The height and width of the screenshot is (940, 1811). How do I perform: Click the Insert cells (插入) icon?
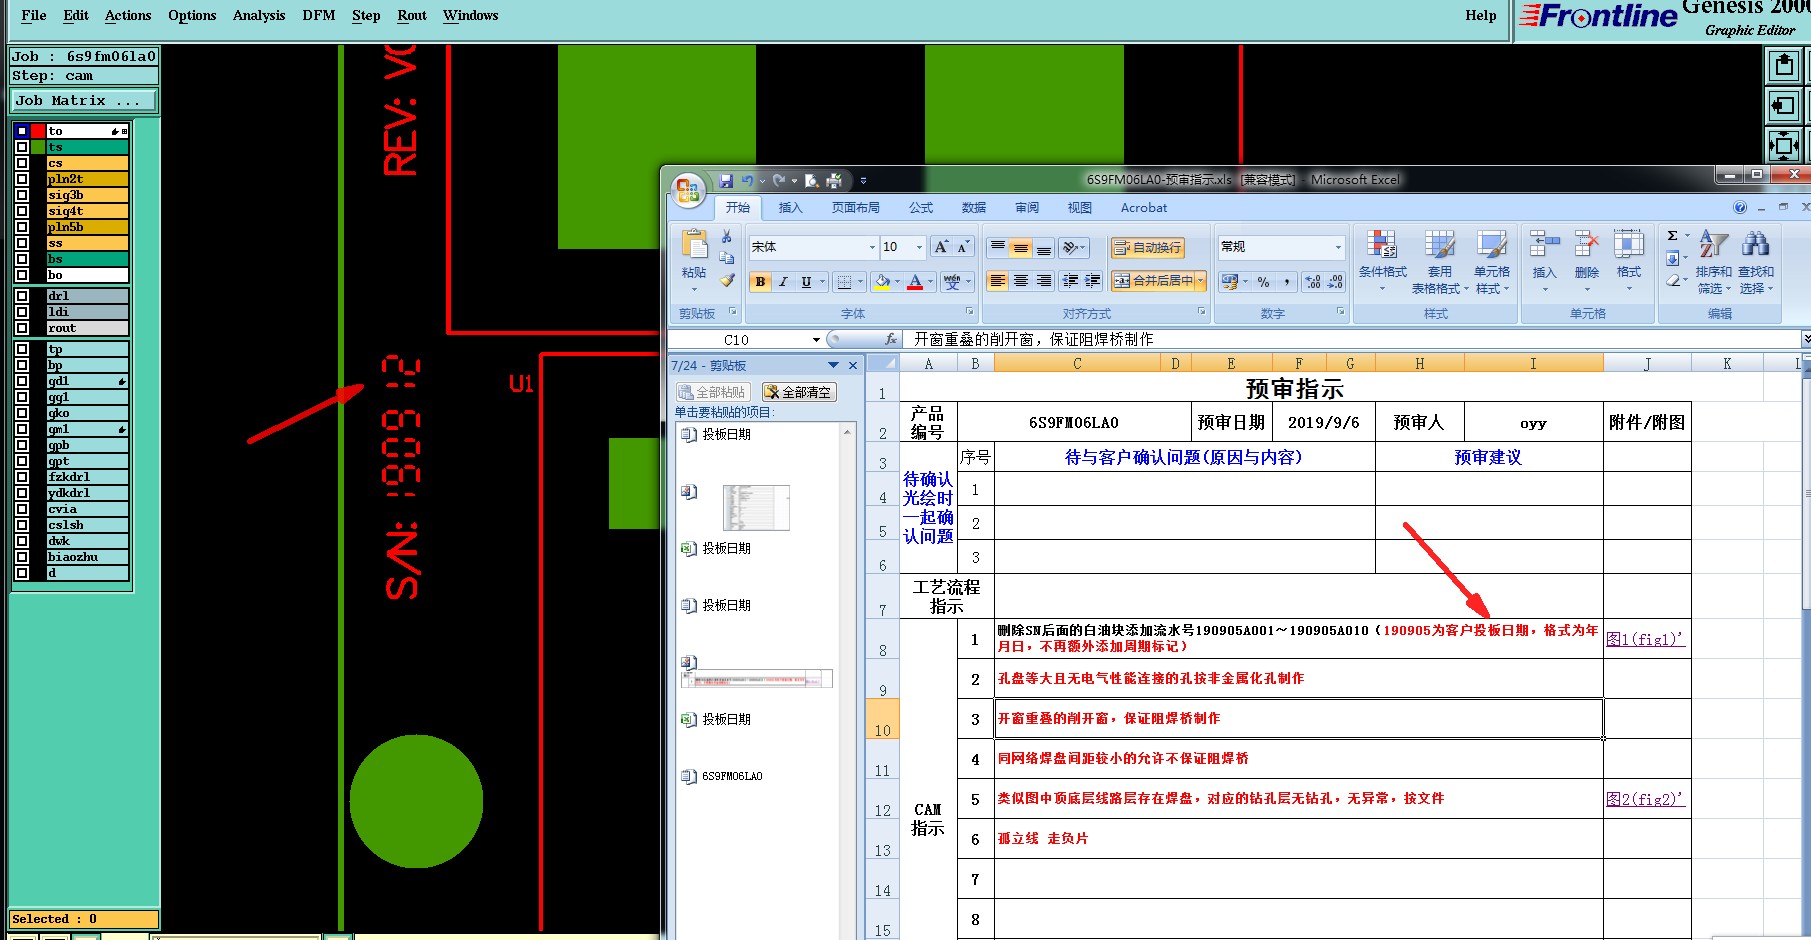click(1545, 244)
